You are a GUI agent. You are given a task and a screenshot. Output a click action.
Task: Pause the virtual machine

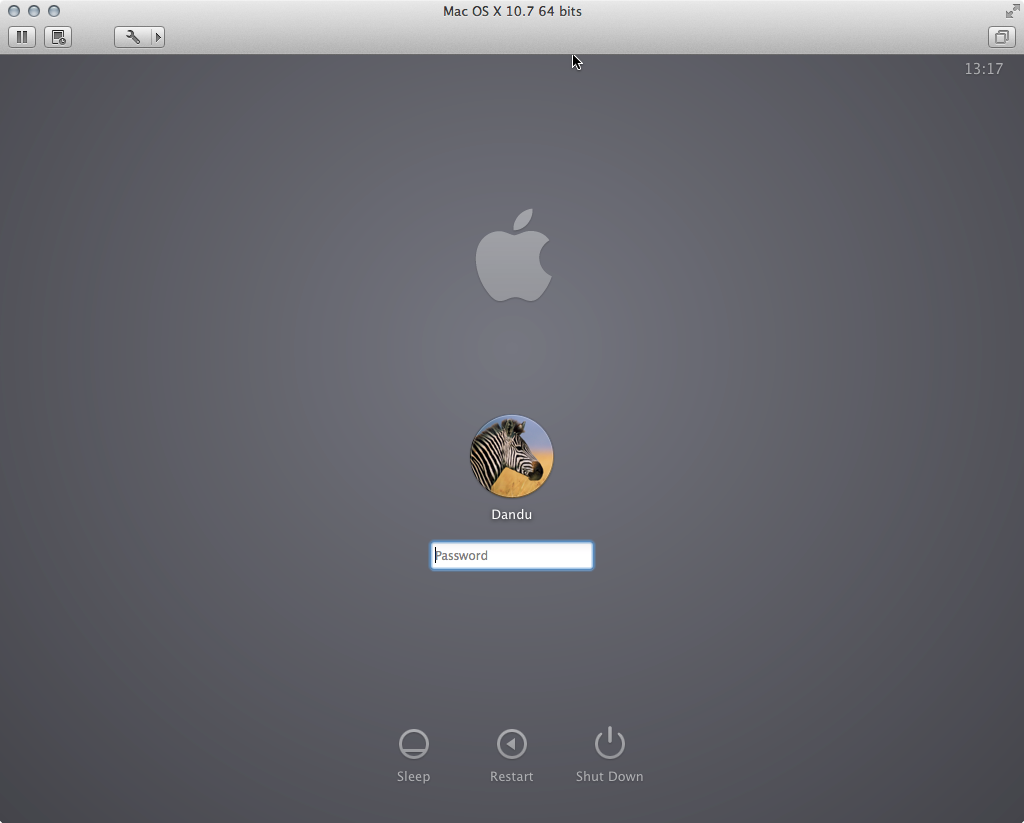point(22,37)
